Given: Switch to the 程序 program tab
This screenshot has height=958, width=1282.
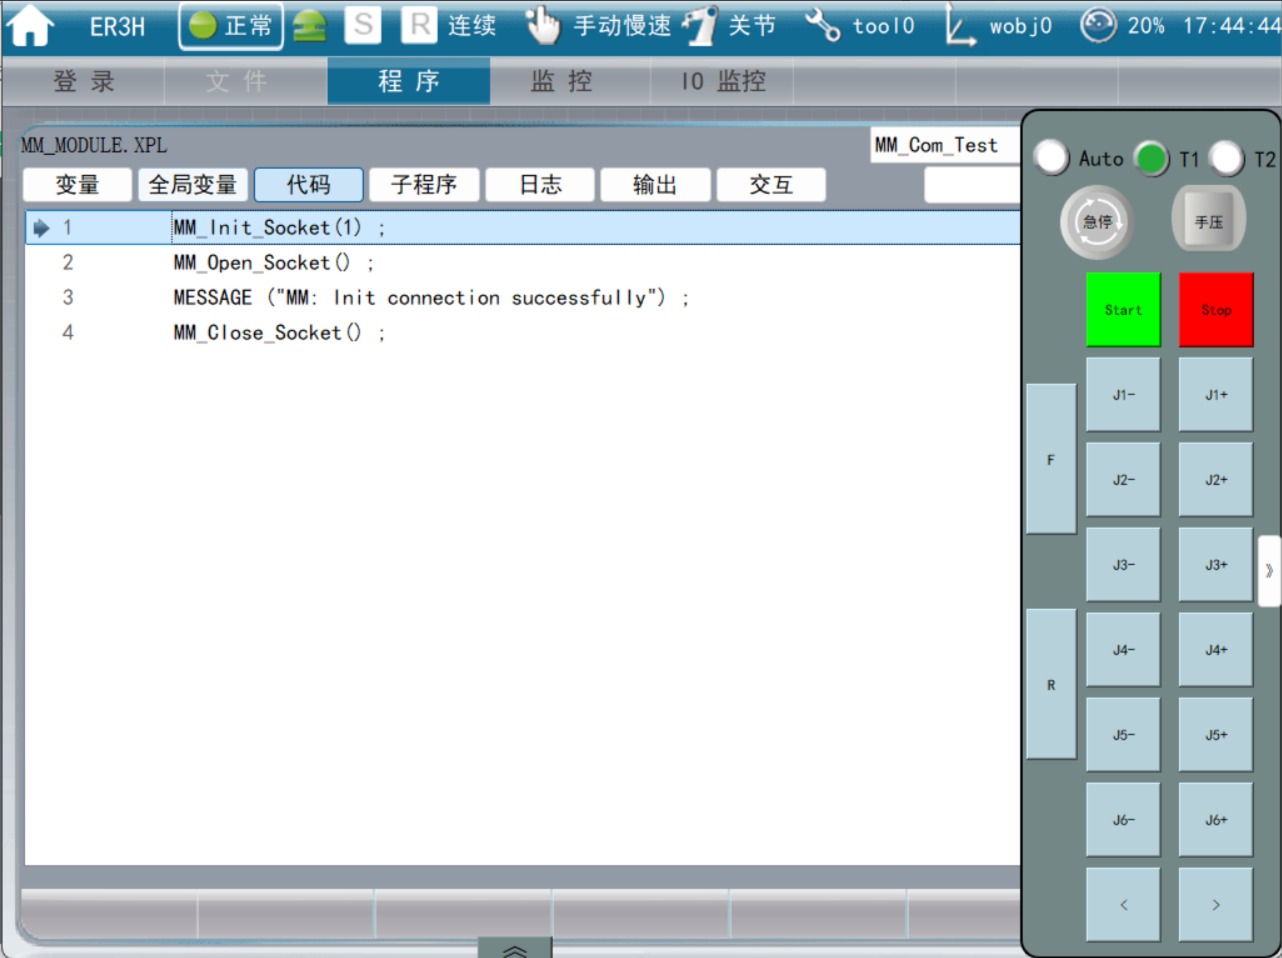Looking at the screenshot, I should 409,81.
